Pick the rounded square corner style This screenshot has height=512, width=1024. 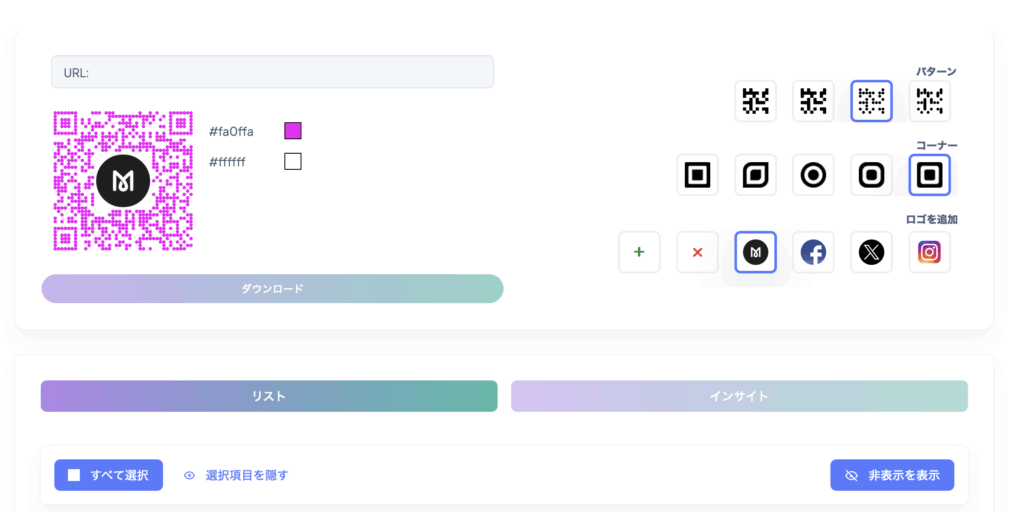click(872, 175)
